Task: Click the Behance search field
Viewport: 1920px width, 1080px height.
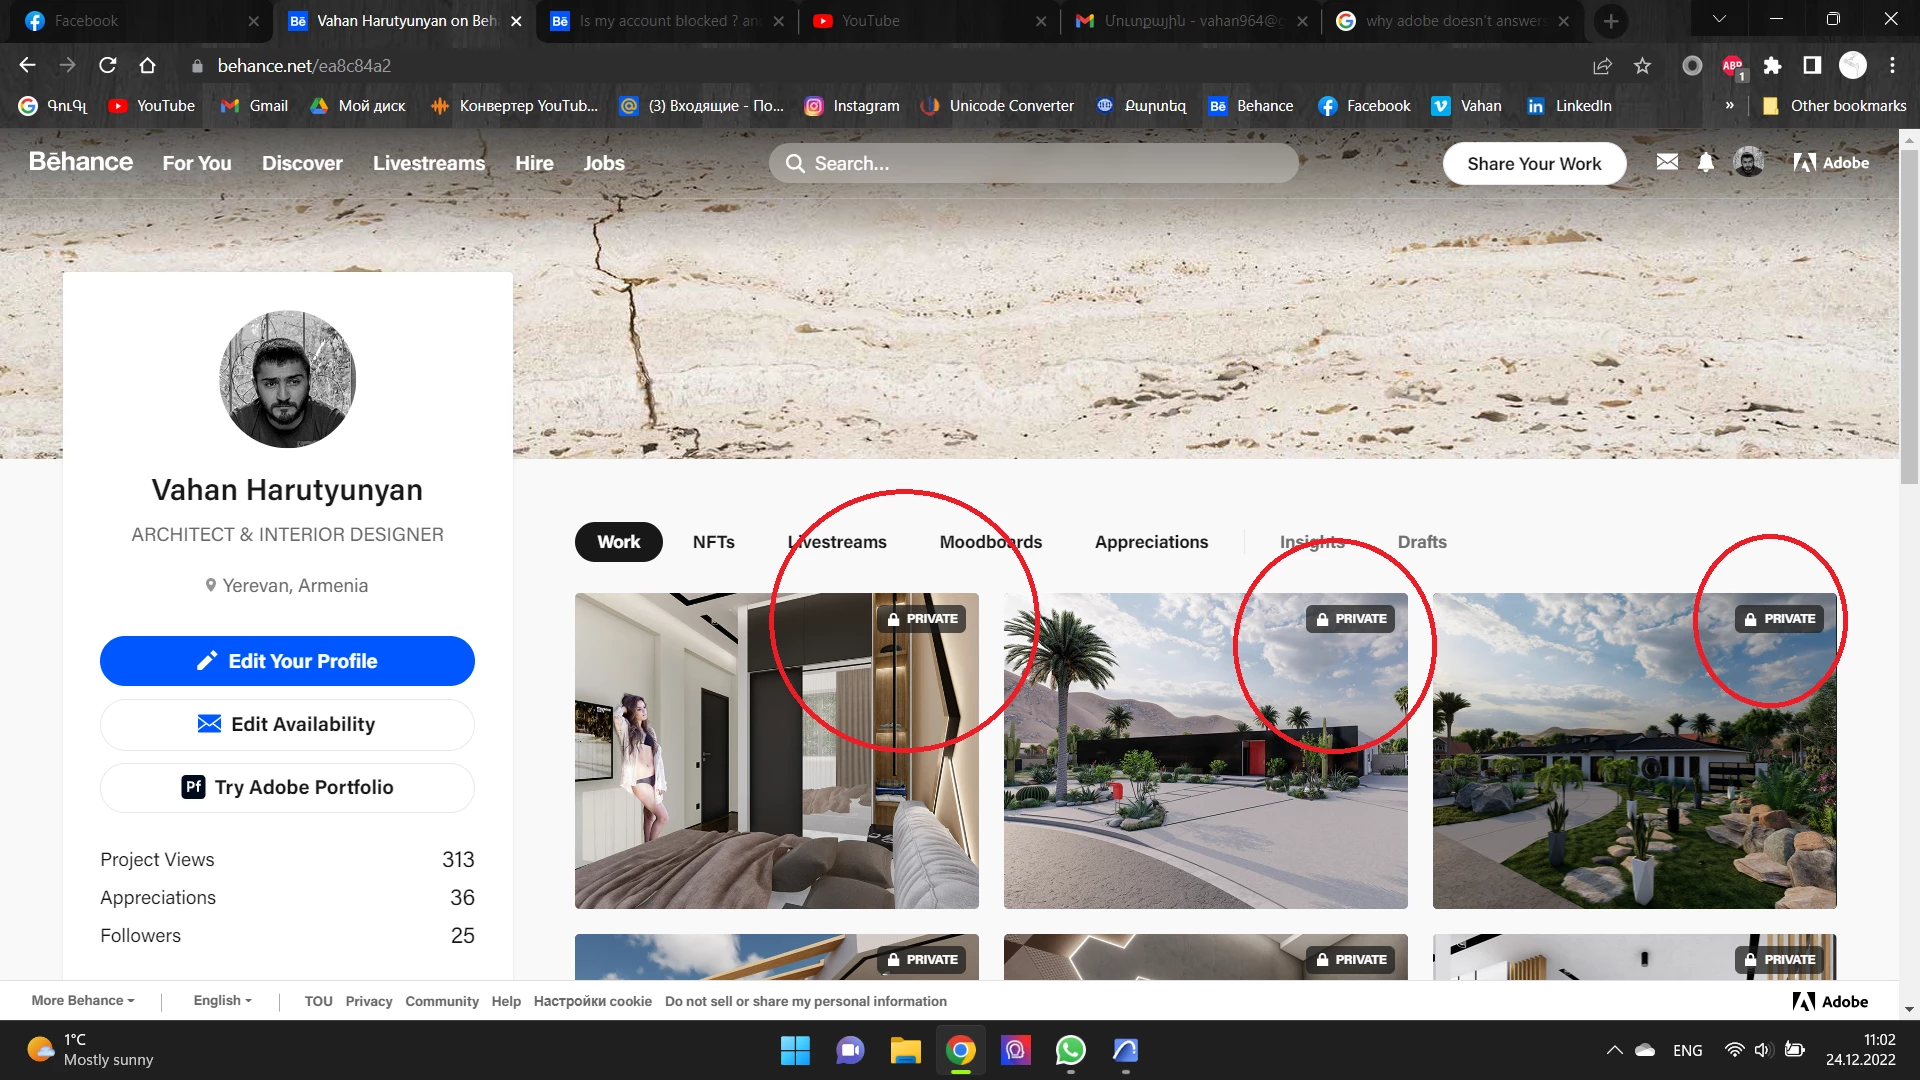Action: tap(1033, 163)
